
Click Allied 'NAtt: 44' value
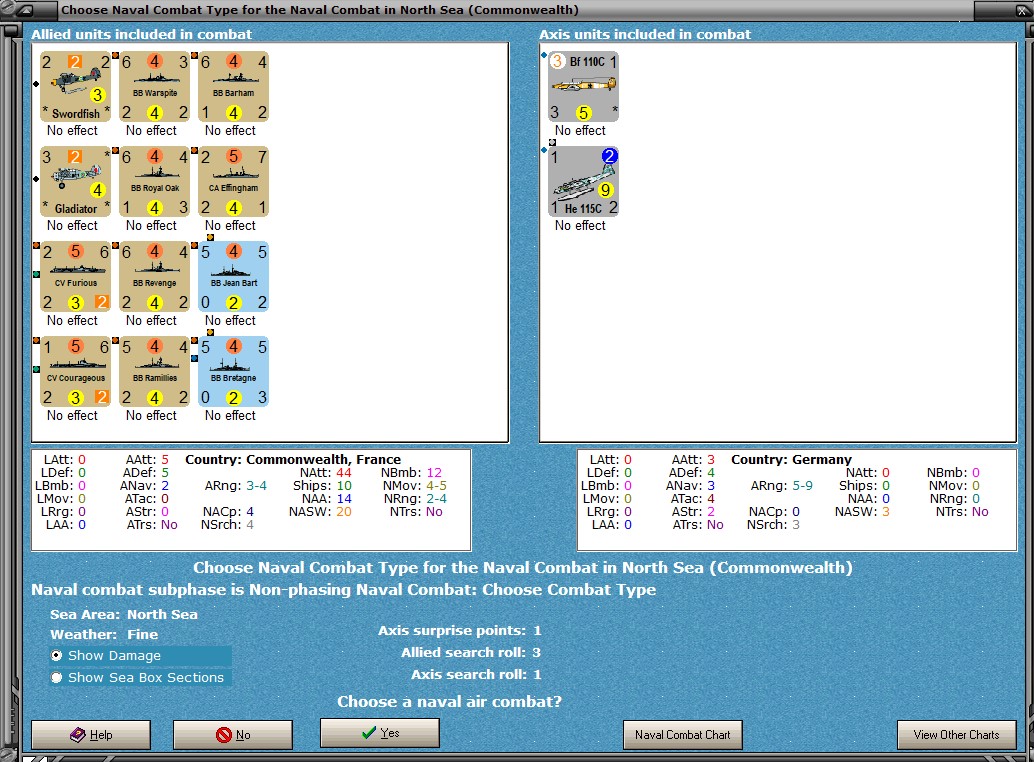(x=325, y=473)
